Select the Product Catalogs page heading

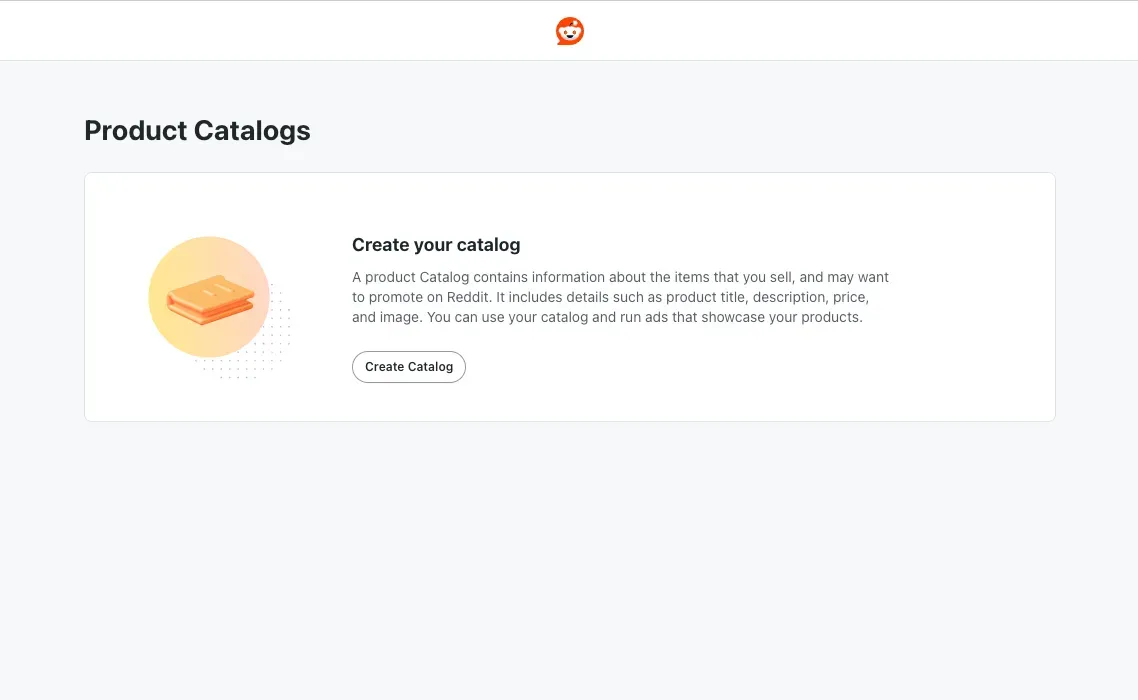click(197, 131)
